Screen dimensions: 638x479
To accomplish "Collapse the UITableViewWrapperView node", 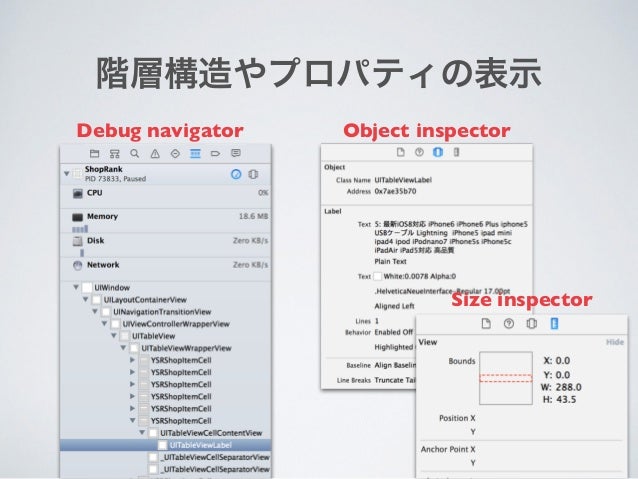I will (123, 348).
